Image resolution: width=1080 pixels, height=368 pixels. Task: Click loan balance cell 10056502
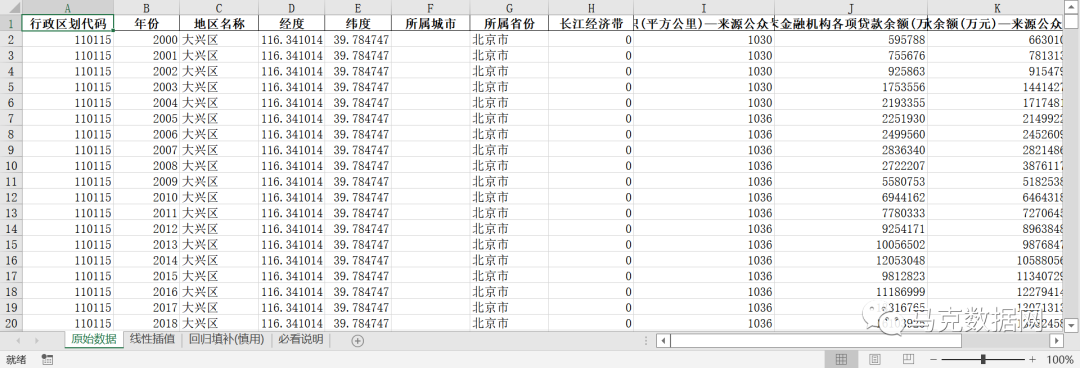(851, 245)
